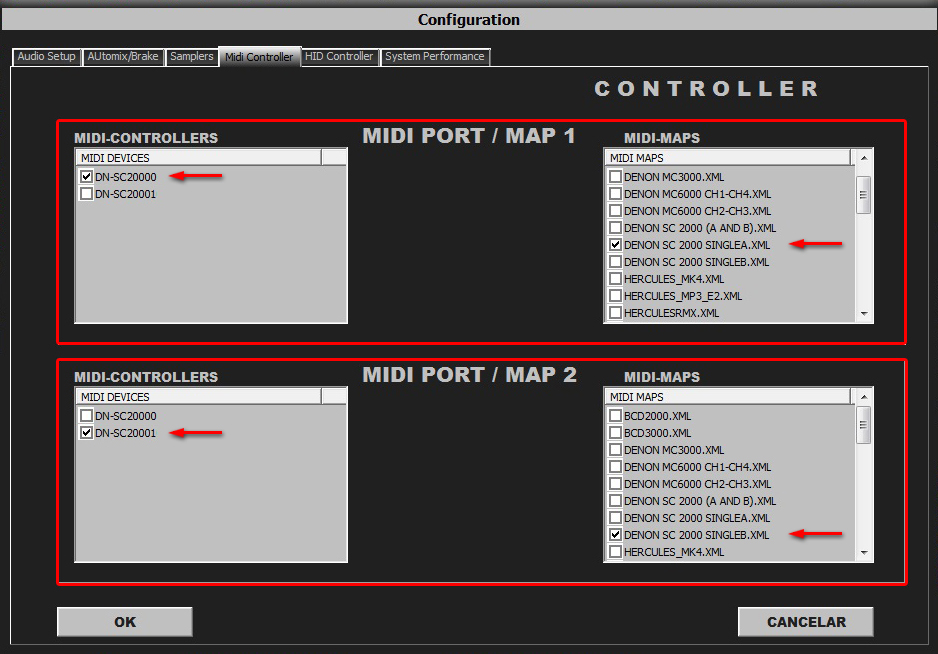Screen dimensions: 938x654
Task: Select the Samplers tab
Action: pos(191,57)
